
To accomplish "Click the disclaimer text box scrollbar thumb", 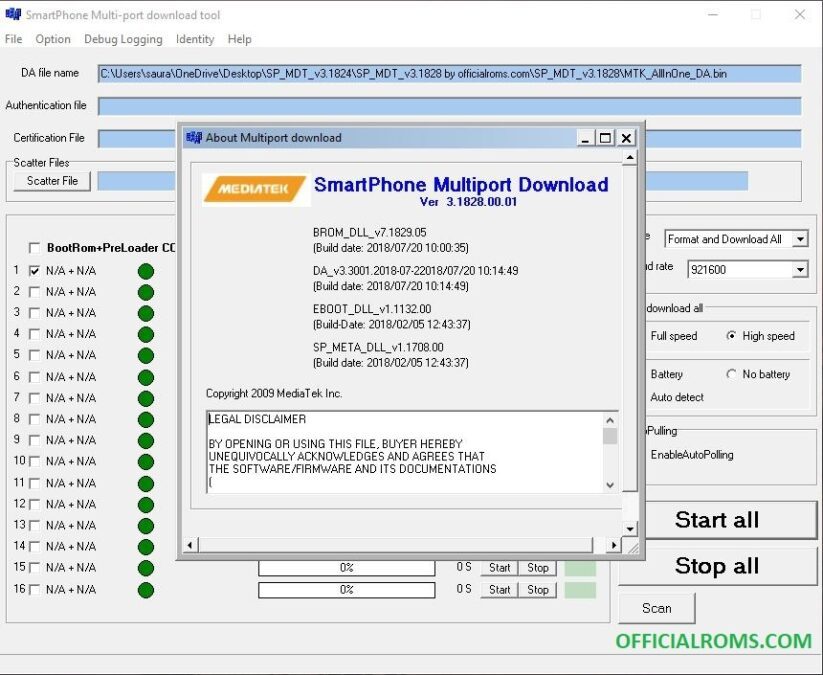I will point(610,436).
